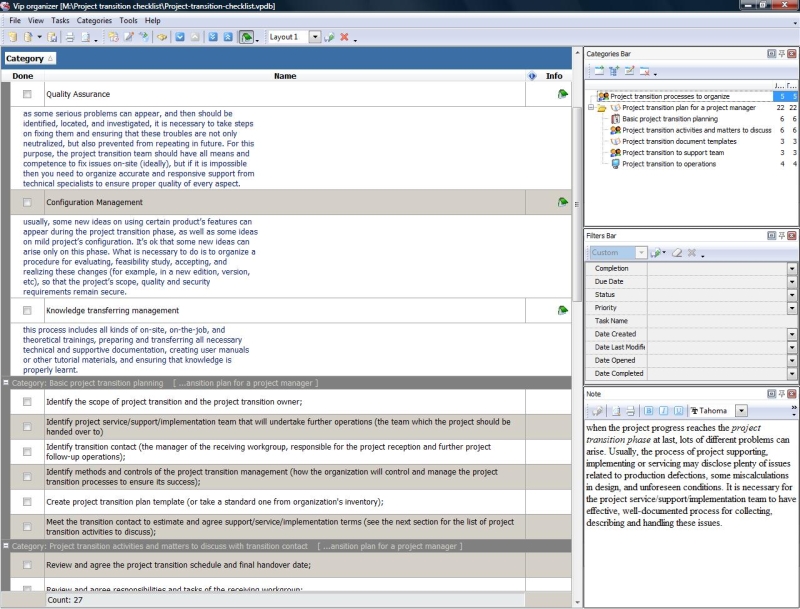Open the Priority filter dropdown
This screenshot has width=800, height=609.
(x=791, y=308)
